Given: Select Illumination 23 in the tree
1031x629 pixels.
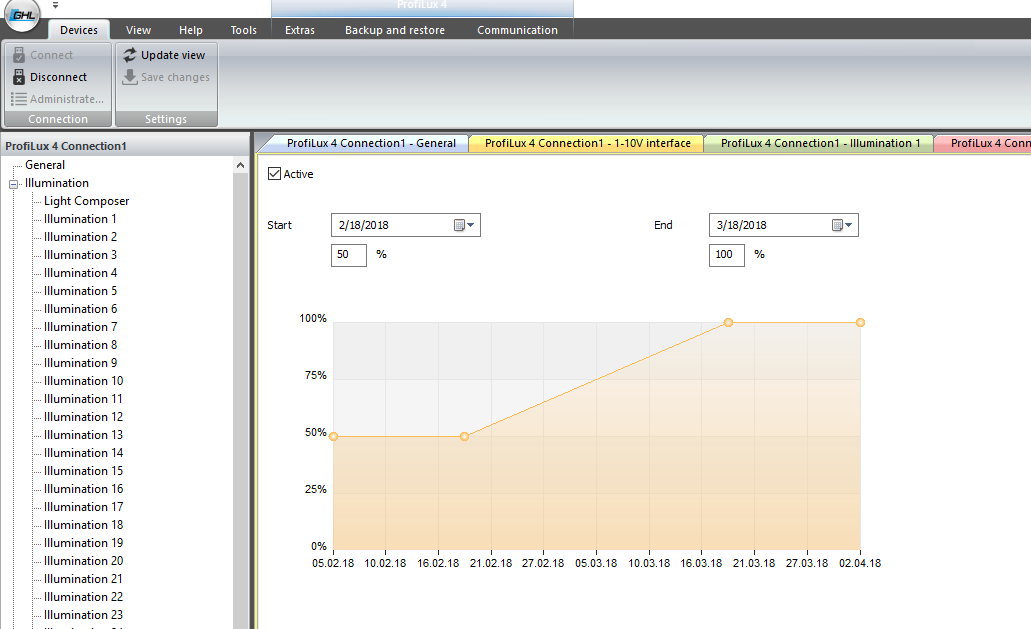Looking at the screenshot, I should 84,615.
